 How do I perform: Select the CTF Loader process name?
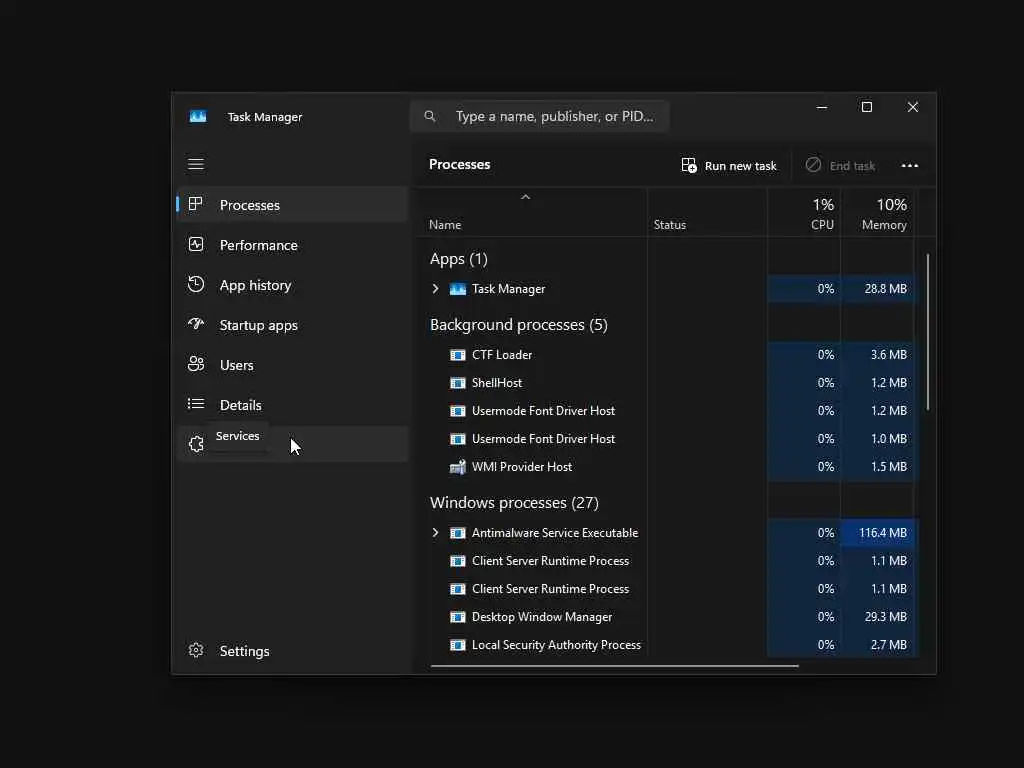tap(502, 355)
